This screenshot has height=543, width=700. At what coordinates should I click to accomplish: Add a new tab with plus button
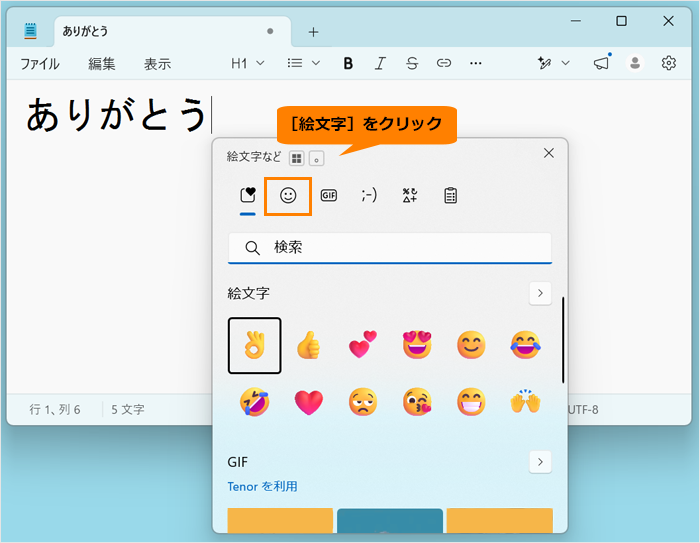click(313, 32)
